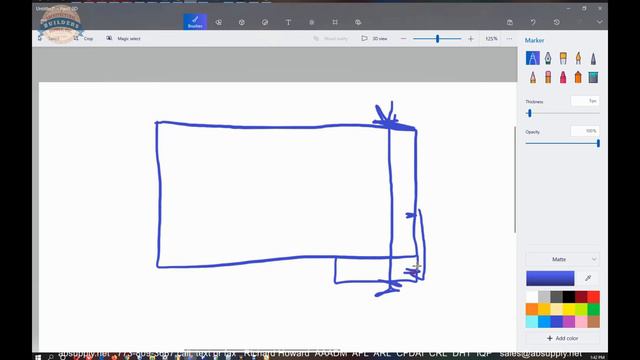Click the Paste icon in top bar
640x360 pixels.
pyautogui.click(x=510, y=22)
